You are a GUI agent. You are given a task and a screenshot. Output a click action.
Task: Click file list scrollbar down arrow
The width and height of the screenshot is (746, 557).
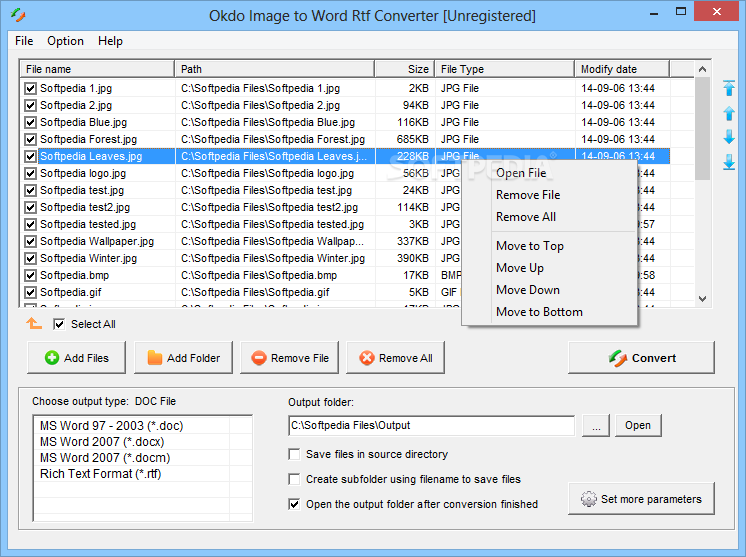click(x=702, y=299)
